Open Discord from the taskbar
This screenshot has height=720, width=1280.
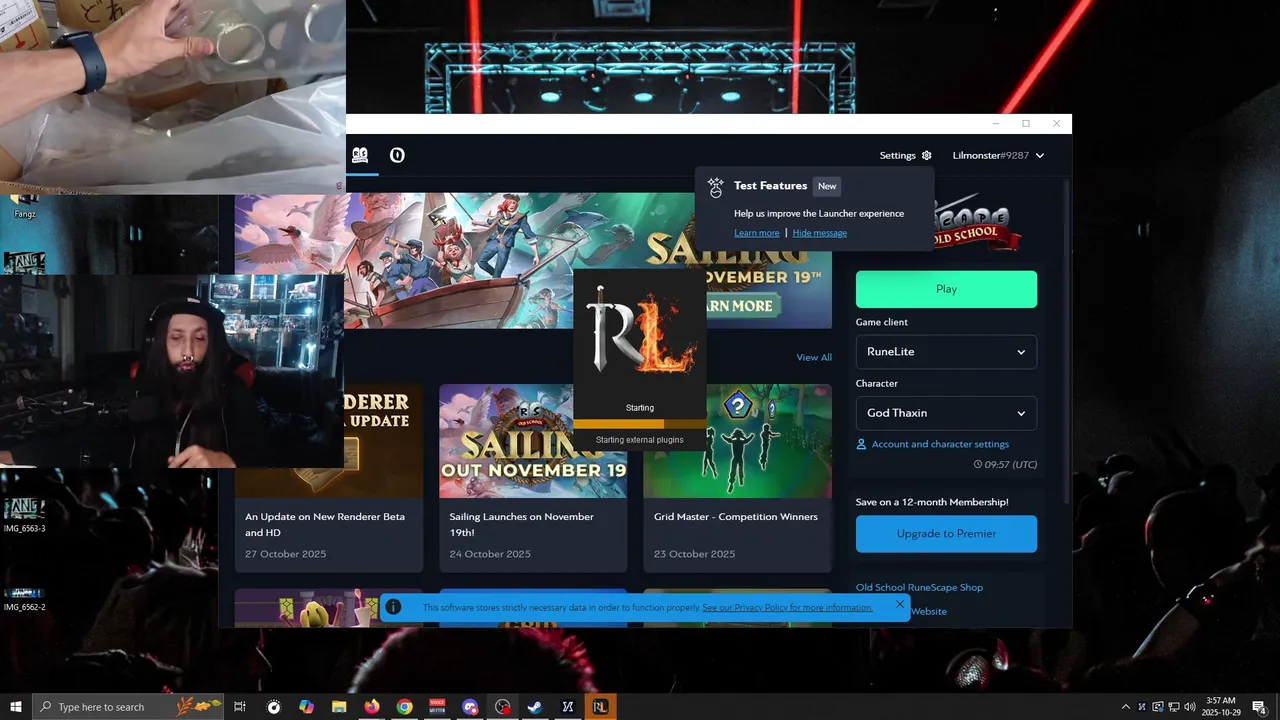470,707
